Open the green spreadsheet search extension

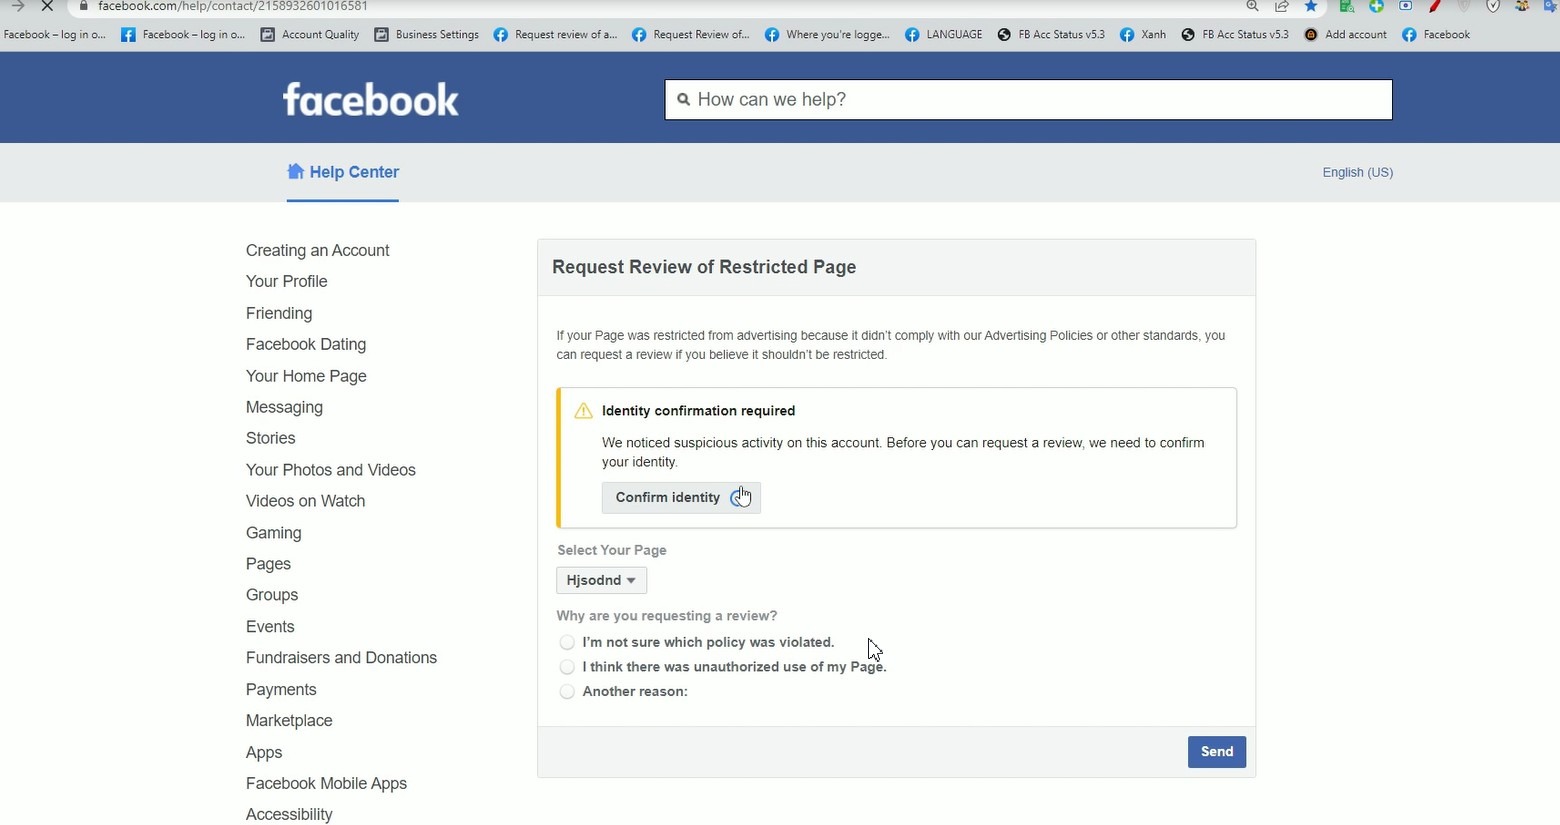(x=1347, y=6)
